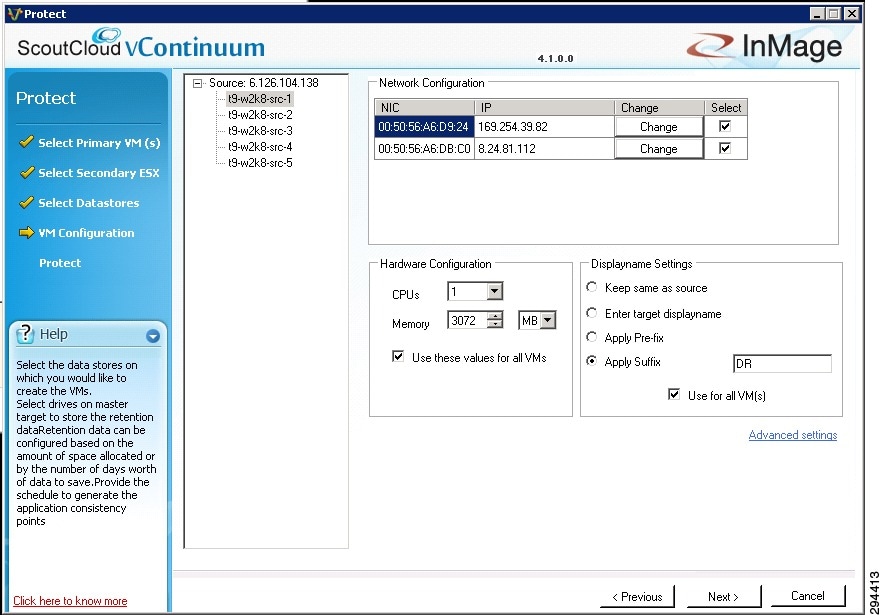880x615 pixels.
Task: Click the Protect window title icon
Action: pyautogui.click(x=15, y=13)
